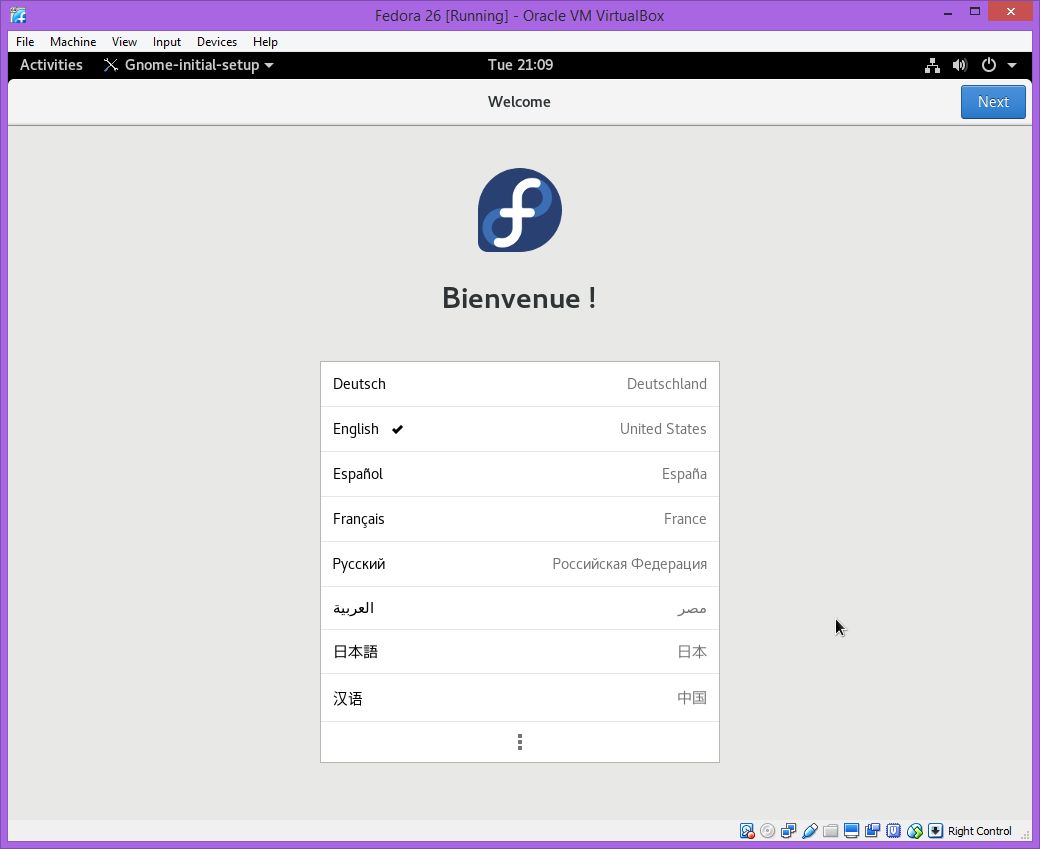Click the VirtualBox window title bar icon
The height and width of the screenshot is (849, 1040).
click(18, 15)
